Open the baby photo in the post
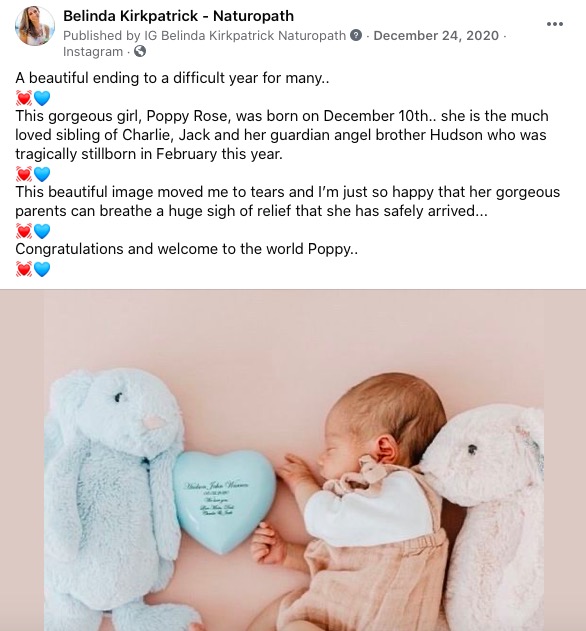The image size is (586, 631). coord(293,460)
